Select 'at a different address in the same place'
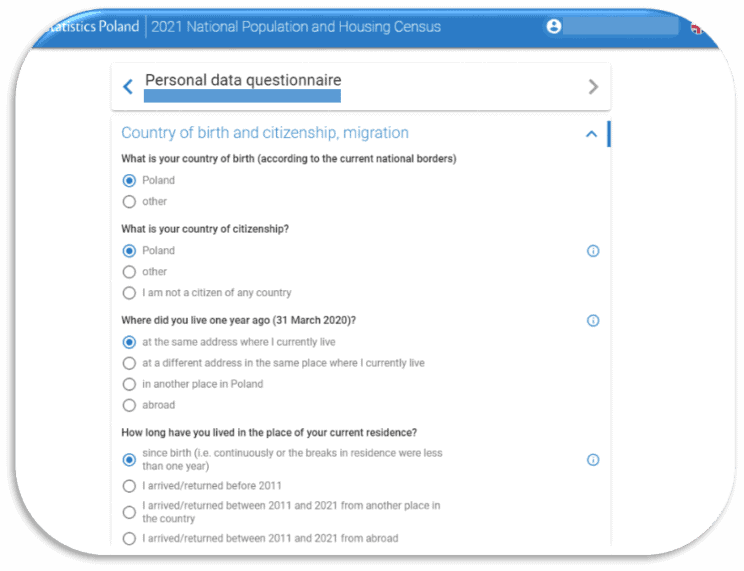Image resolution: width=744 pixels, height=571 pixels. click(129, 363)
